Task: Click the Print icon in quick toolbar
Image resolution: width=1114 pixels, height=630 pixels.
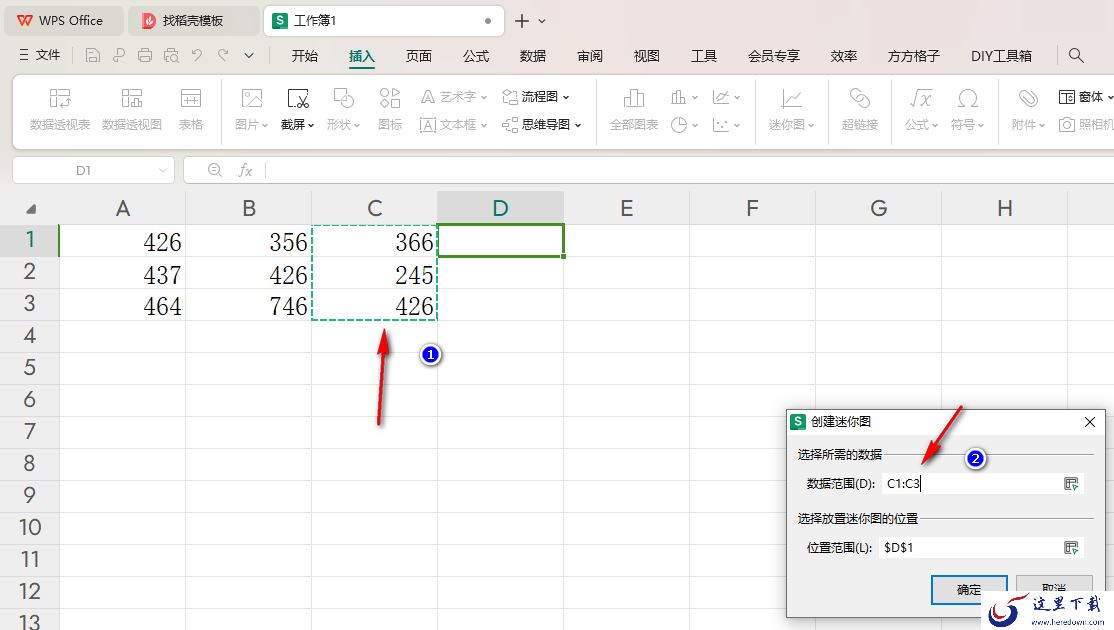Action: pyautogui.click(x=145, y=55)
